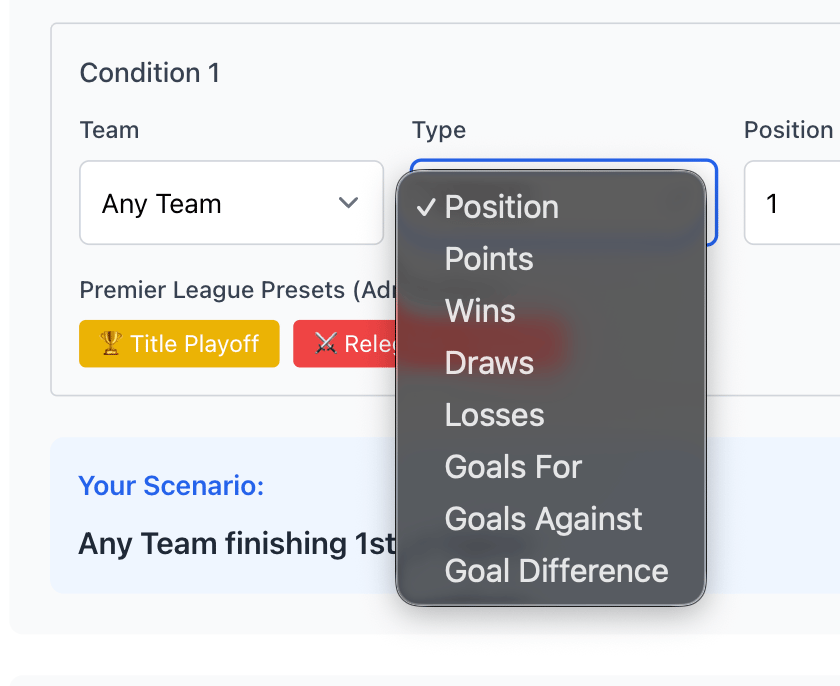Click the Any Team finishing 1st summary
840x686 pixels.
238,544
